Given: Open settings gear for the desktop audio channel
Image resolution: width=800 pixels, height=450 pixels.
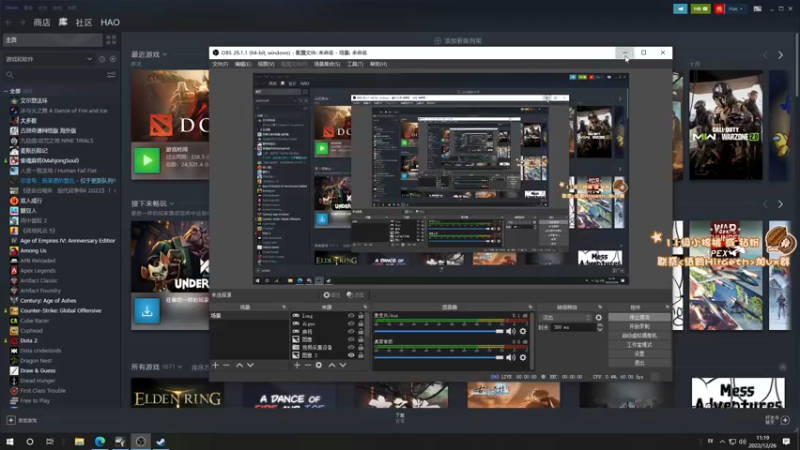Looking at the screenshot, I should tap(523, 358).
